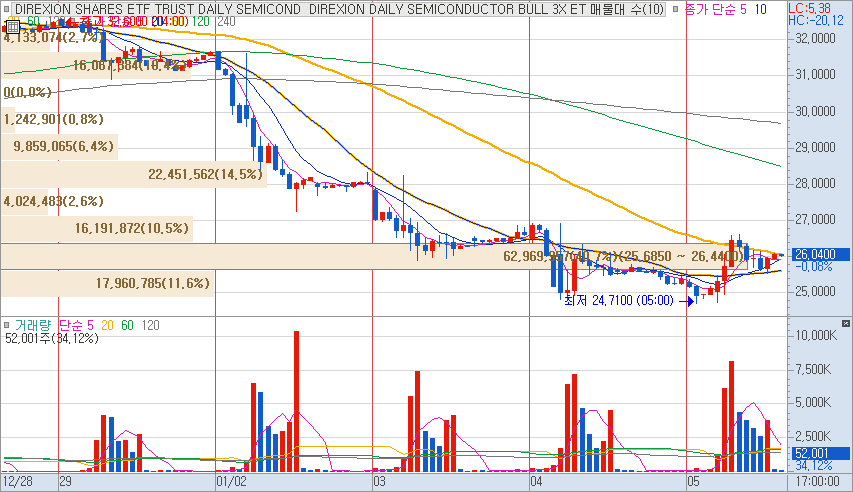The image size is (853, 492).
Task: Click the 01/02 date on time axis
Action: [x=231, y=482]
